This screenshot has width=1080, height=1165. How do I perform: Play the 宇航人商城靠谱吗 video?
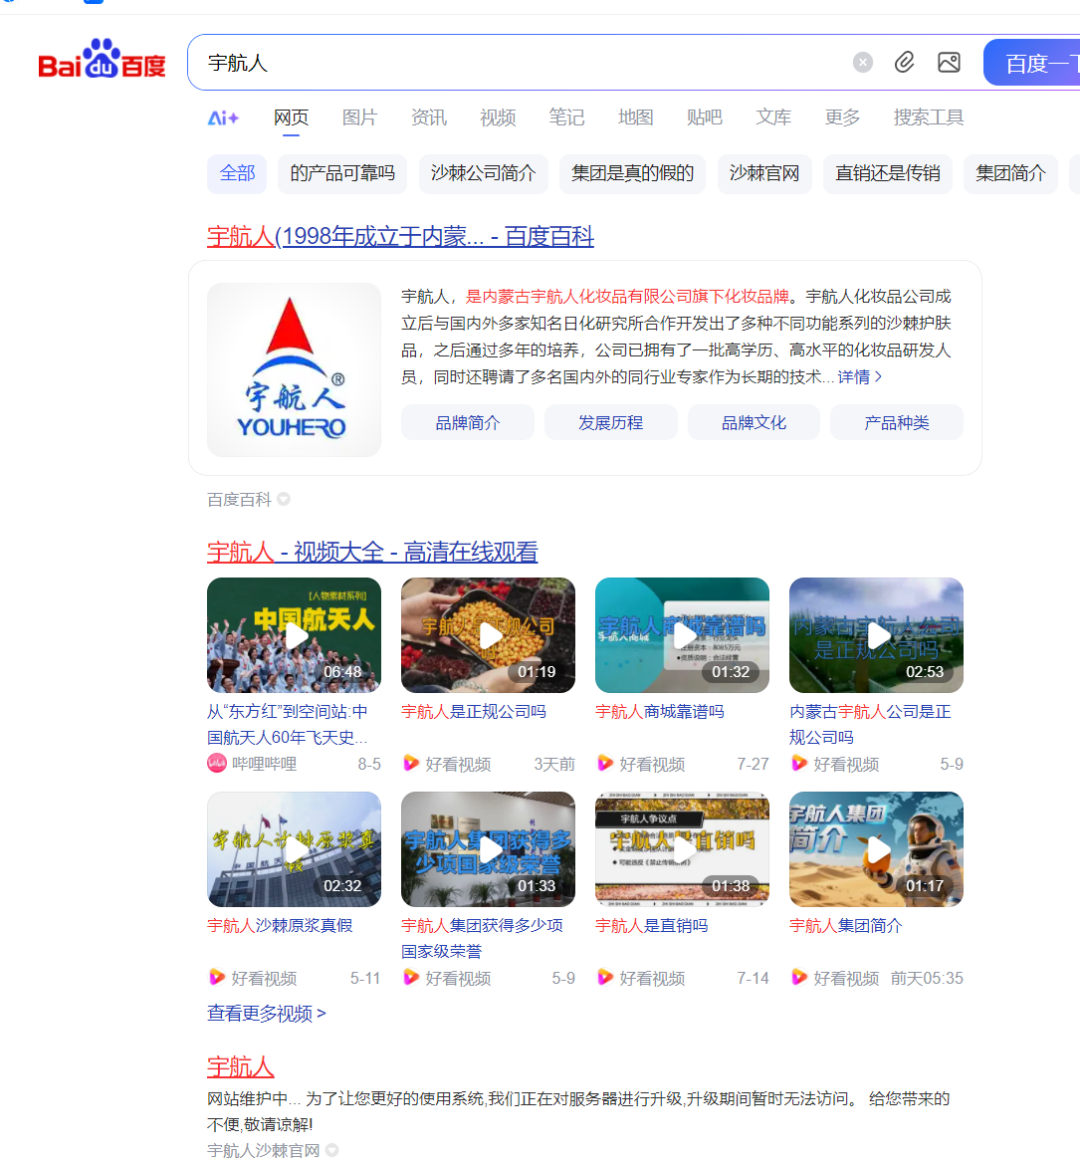pyautogui.click(x=682, y=635)
